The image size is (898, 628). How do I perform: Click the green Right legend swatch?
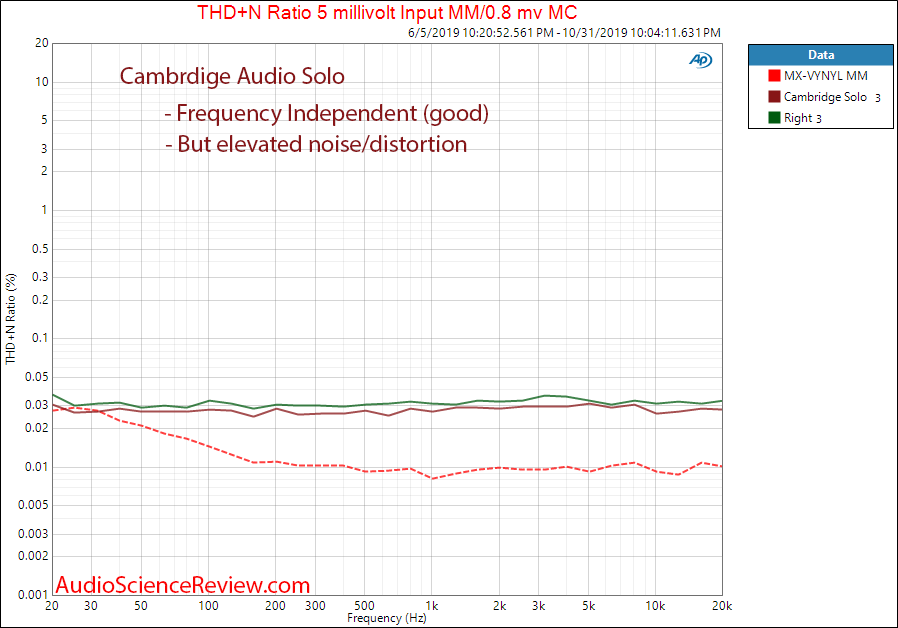point(774,118)
